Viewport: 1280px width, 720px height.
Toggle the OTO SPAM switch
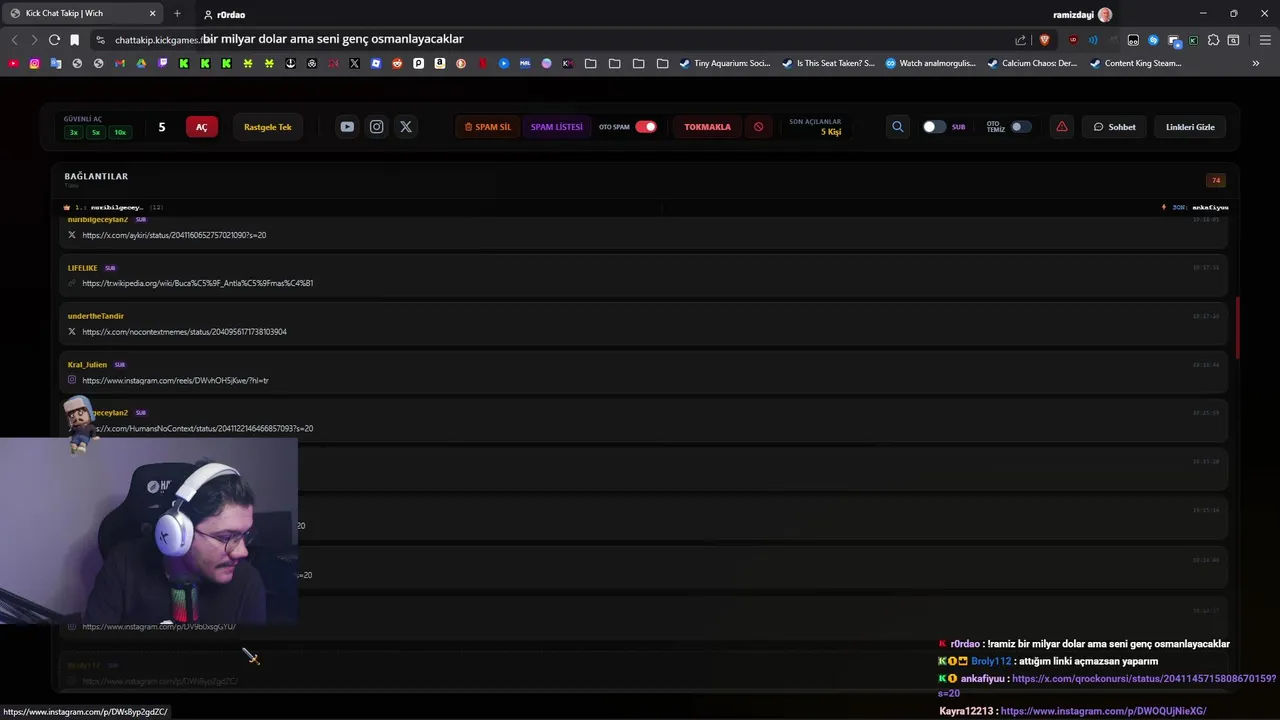(x=646, y=127)
